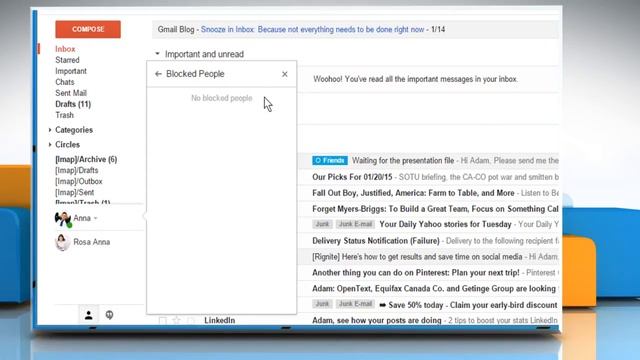Open the Drafts (11) folder

tap(73, 104)
